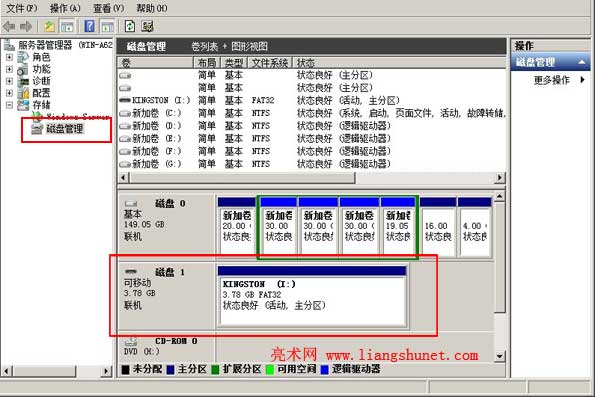This screenshot has width=595, height=397.
Task: Collapse the 磁盘管理 actions section header
Action: tap(582, 62)
